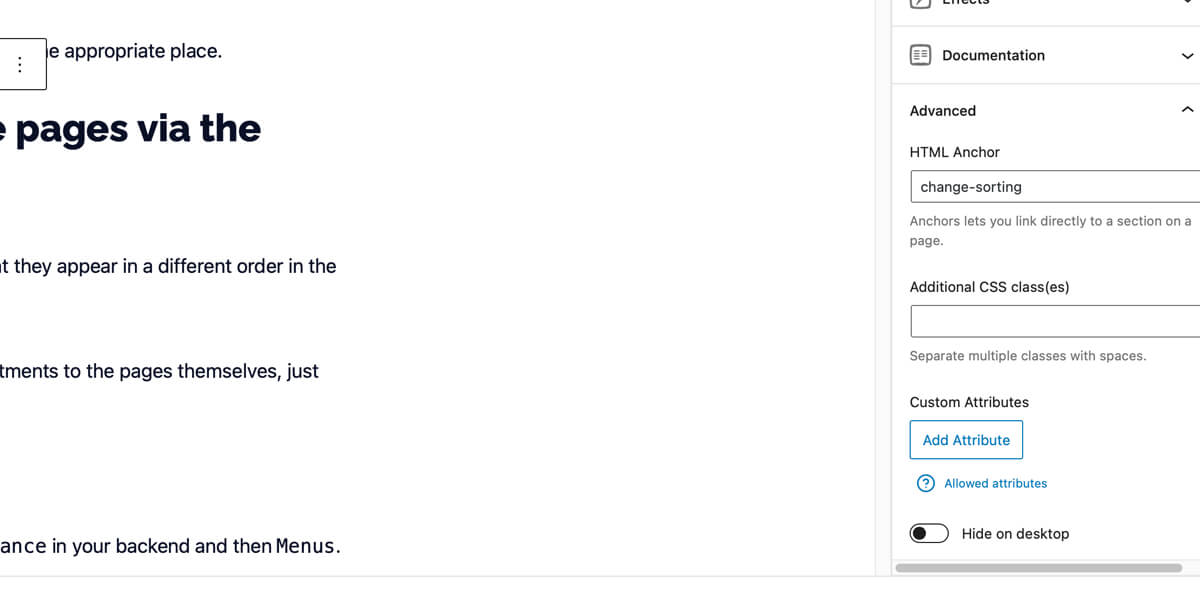Expand the Effects panel chevron at top
This screenshot has height=600, width=1200.
click(1187, 3)
